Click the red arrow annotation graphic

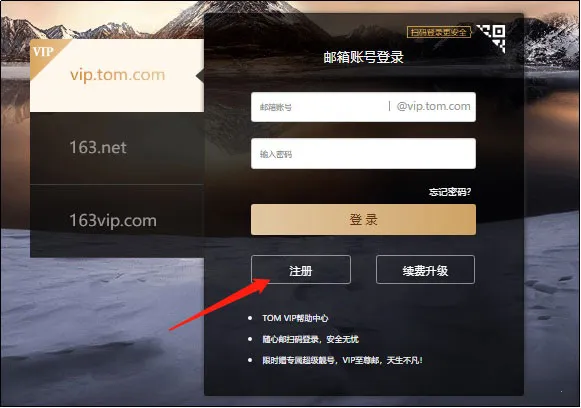[220, 304]
